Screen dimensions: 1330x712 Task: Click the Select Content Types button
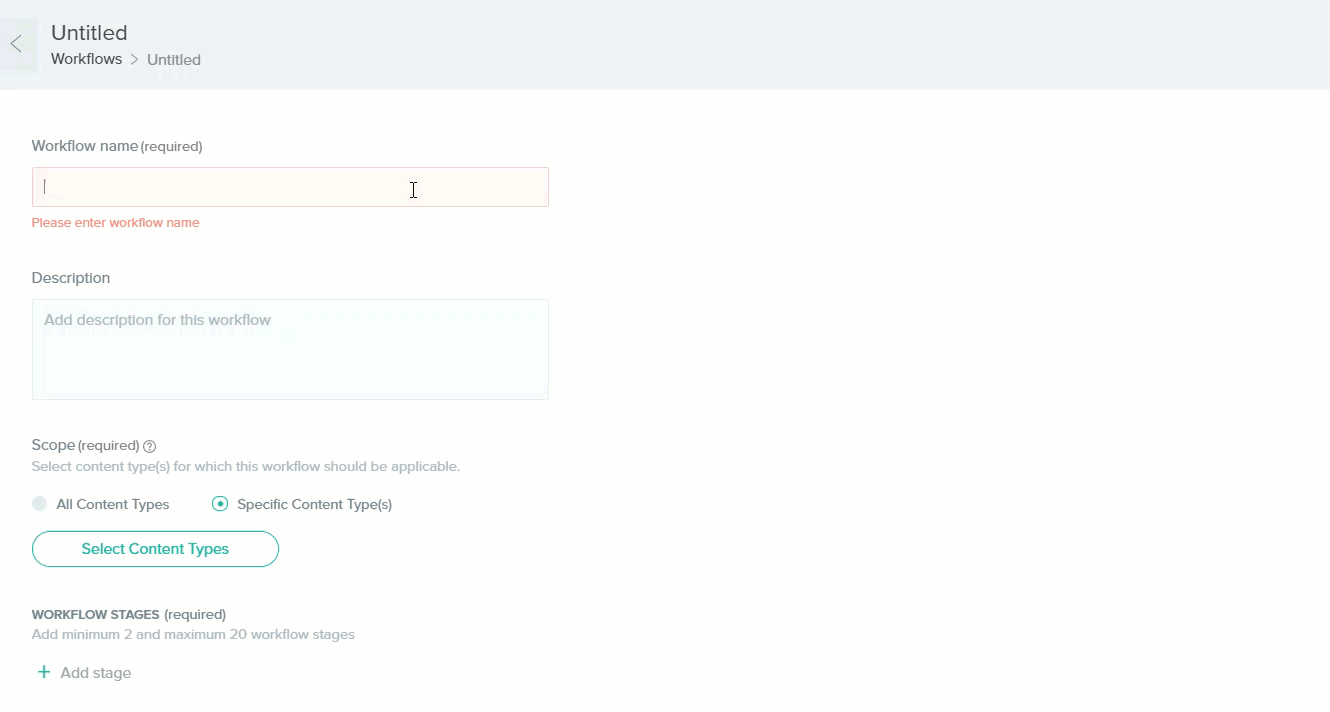pos(155,549)
